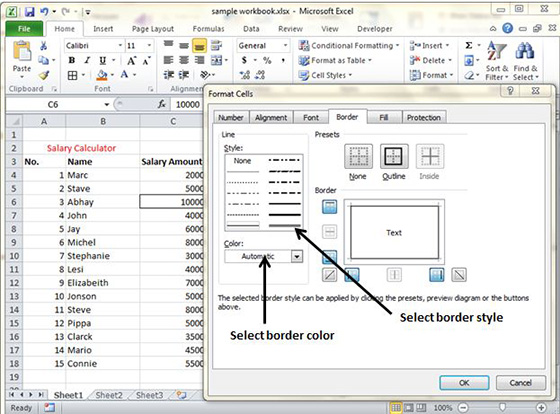Toggle the diagonal down border button
The height and width of the screenshot is (414, 560).
pos(459,275)
